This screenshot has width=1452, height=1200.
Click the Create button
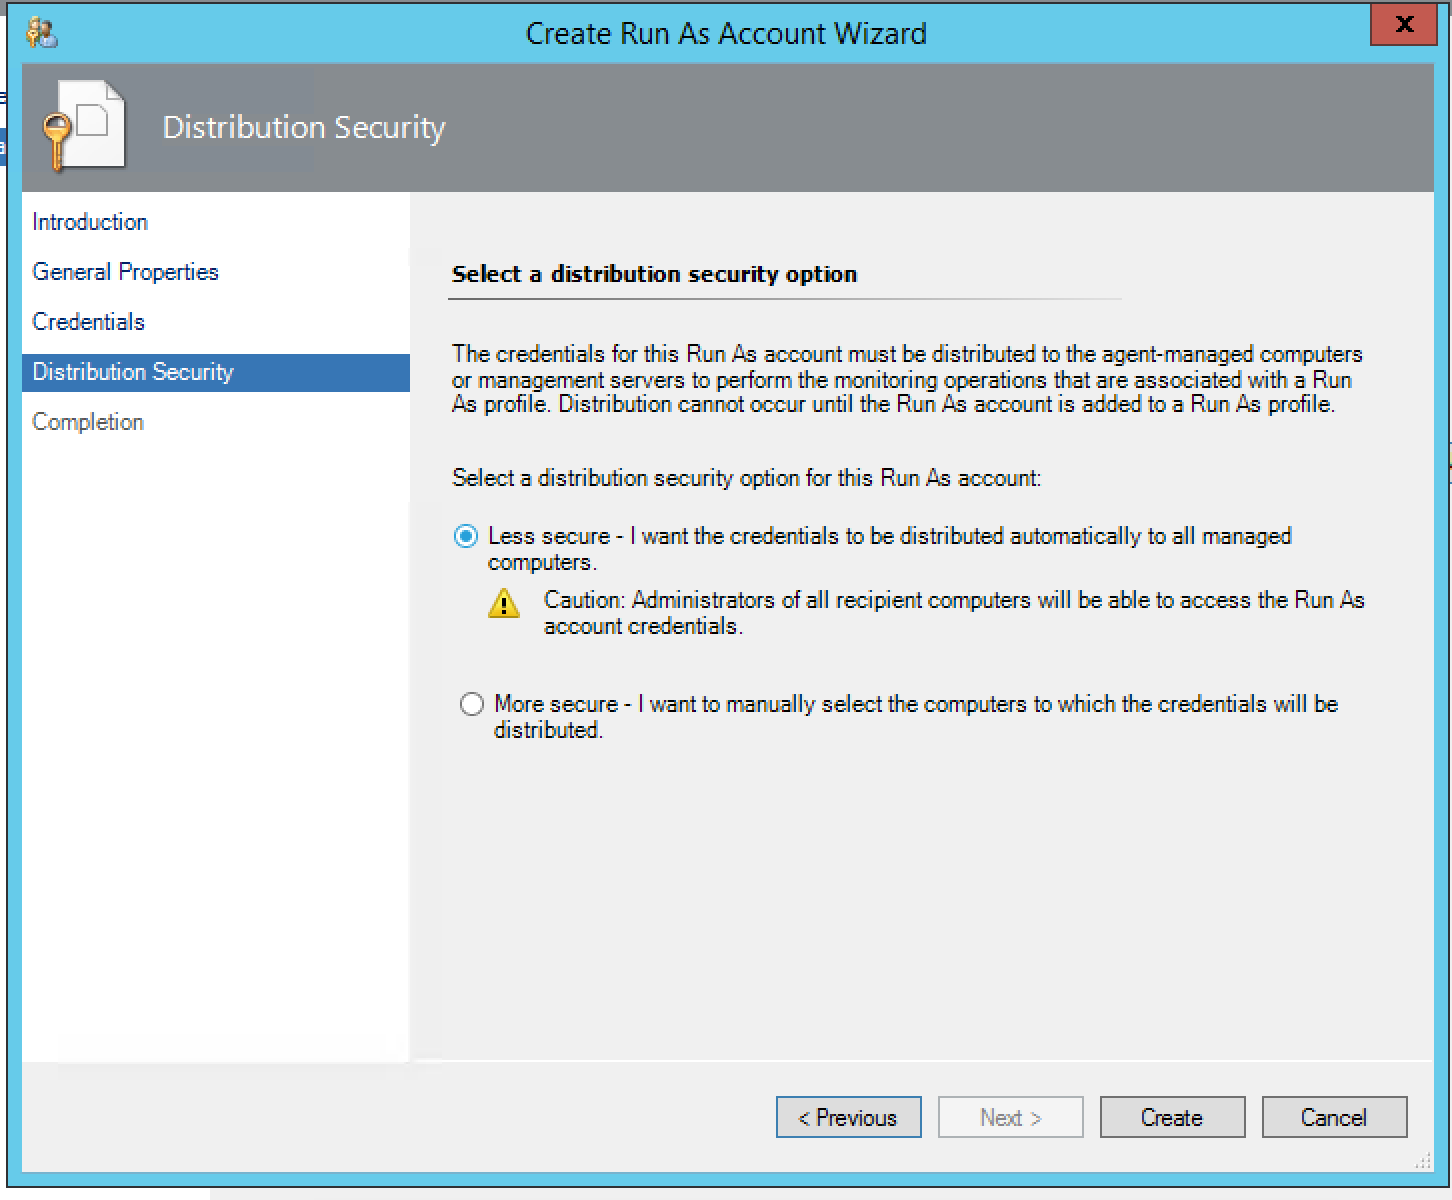(x=1172, y=1117)
